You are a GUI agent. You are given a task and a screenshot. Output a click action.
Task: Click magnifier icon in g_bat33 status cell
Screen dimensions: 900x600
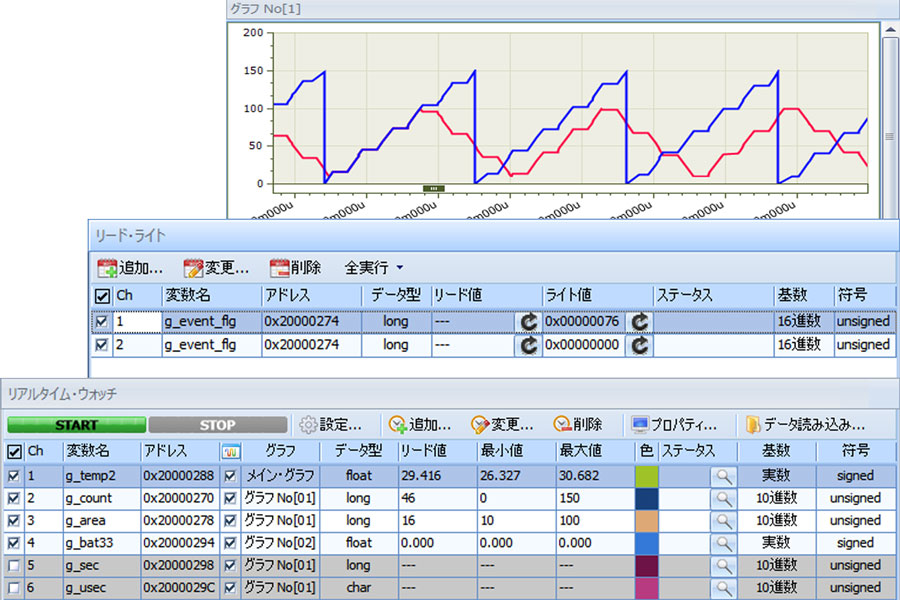(723, 544)
